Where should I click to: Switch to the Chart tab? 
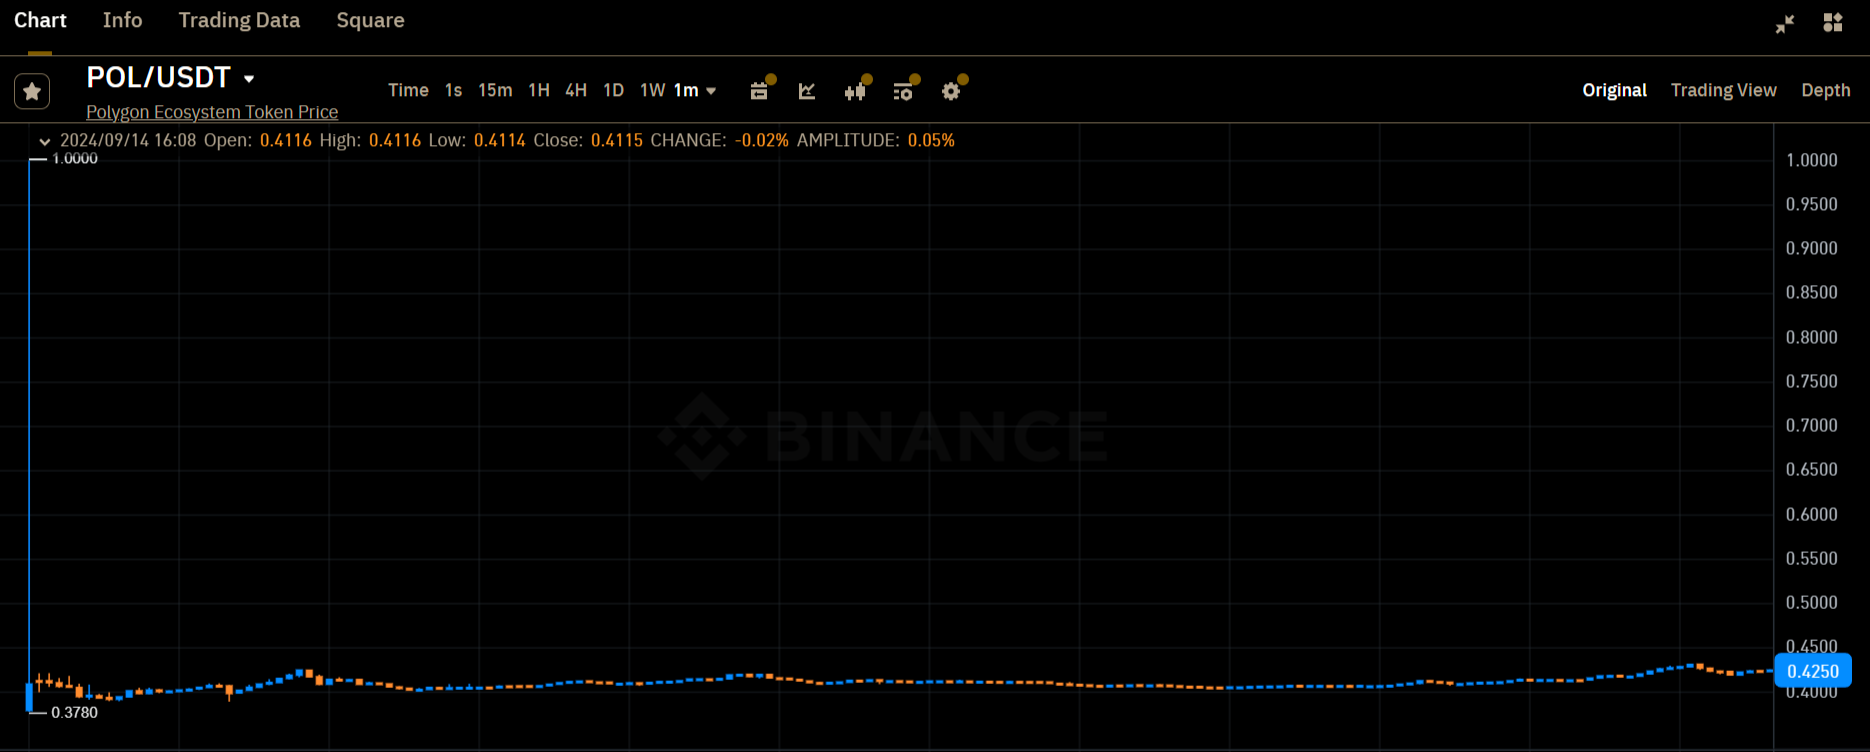(x=40, y=20)
